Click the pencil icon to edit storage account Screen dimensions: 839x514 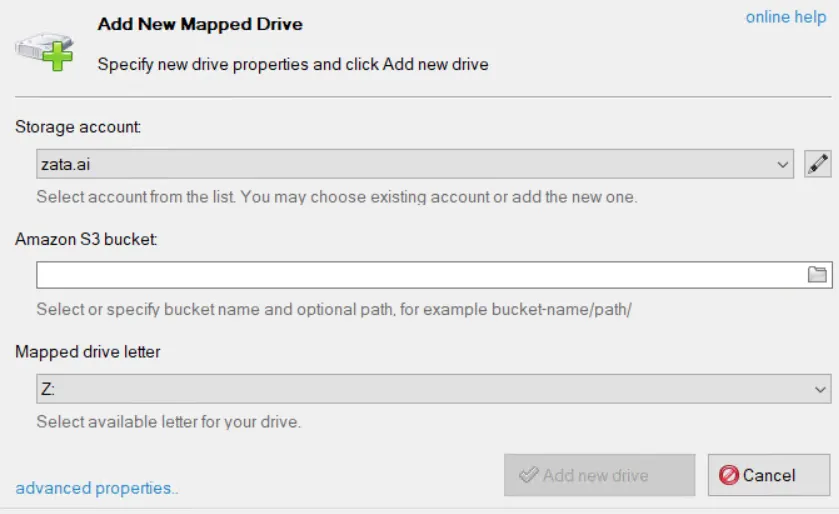click(x=818, y=164)
